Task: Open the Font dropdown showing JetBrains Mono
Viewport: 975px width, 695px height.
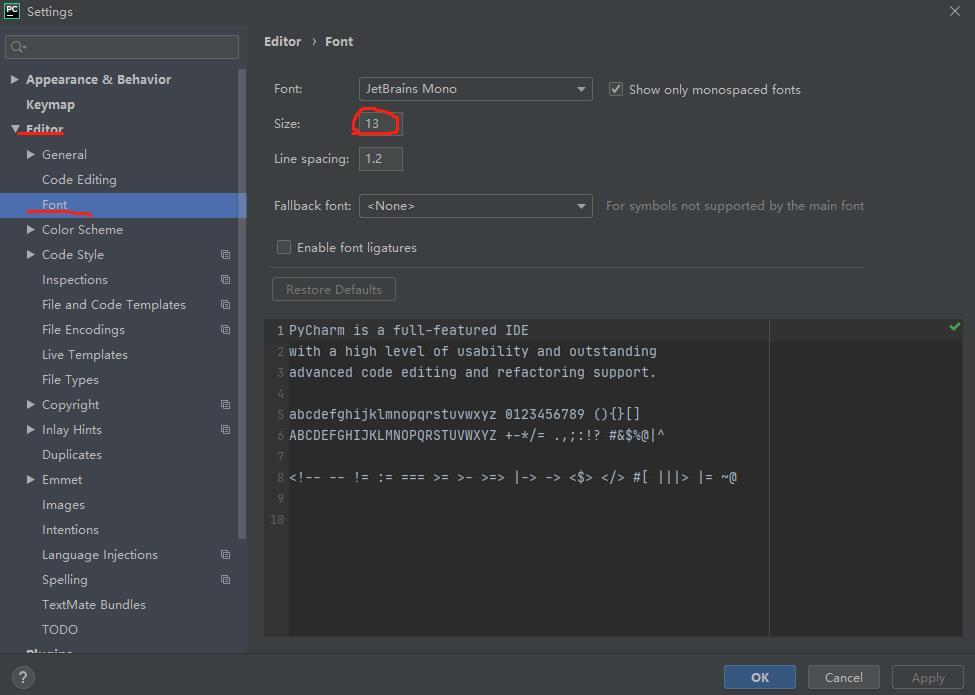Action: click(476, 89)
